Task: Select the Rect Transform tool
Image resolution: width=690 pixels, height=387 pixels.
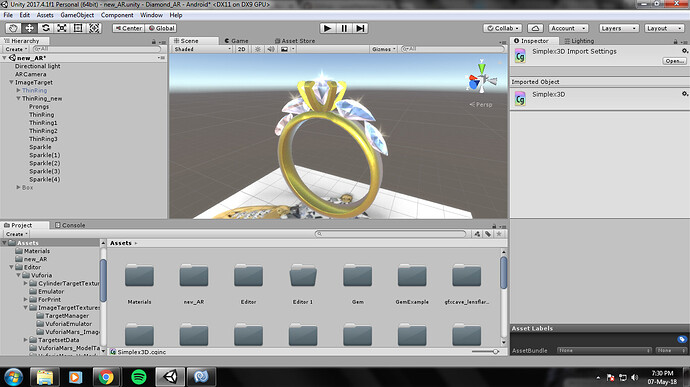Action: pos(78,28)
